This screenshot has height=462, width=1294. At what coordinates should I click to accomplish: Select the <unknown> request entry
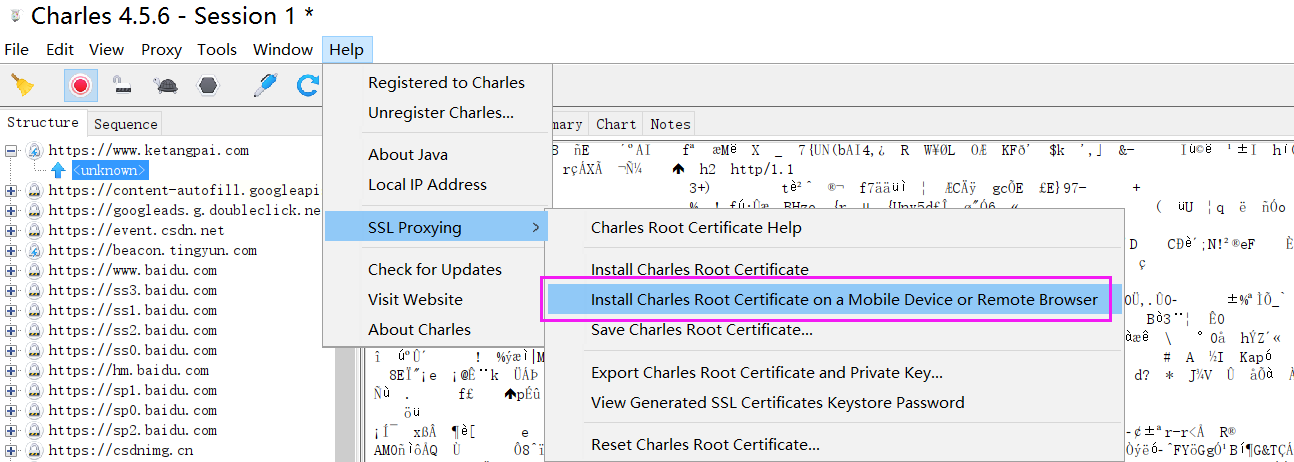pyautogui.click(x=110, y=170)
